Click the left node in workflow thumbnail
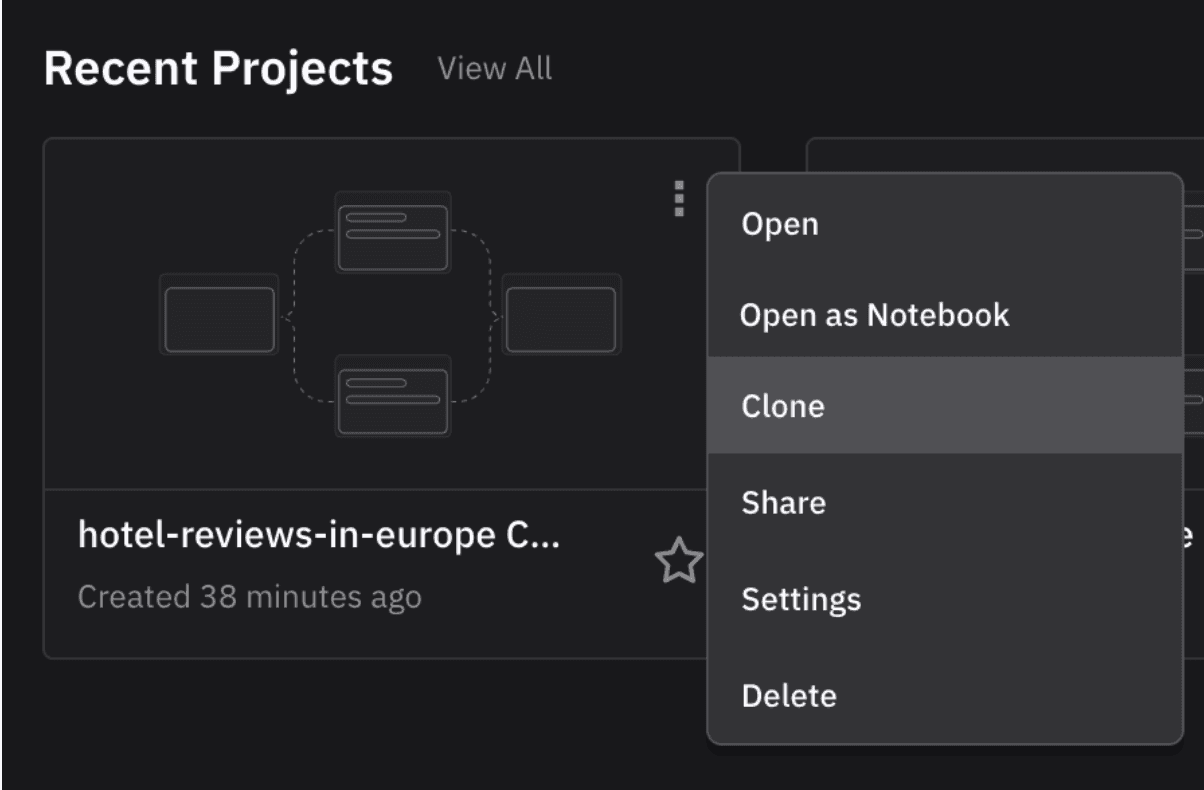The width and height of the screenshot is (1204, 790). tap(219, 319)
